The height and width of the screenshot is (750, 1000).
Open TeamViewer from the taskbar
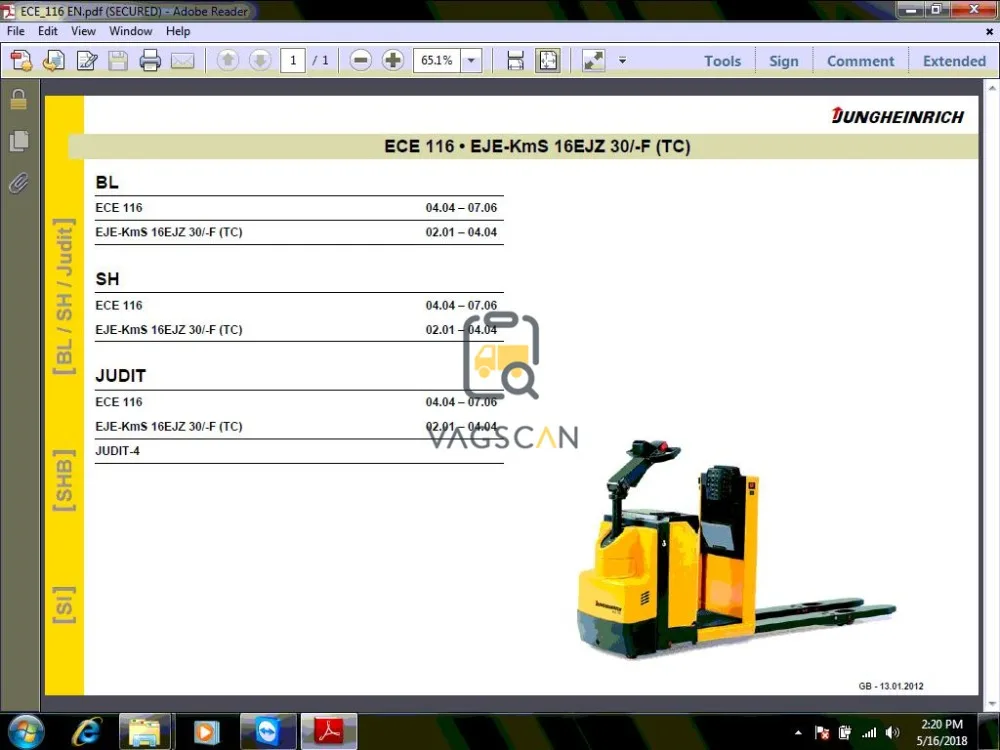click(x=269, y=732)
